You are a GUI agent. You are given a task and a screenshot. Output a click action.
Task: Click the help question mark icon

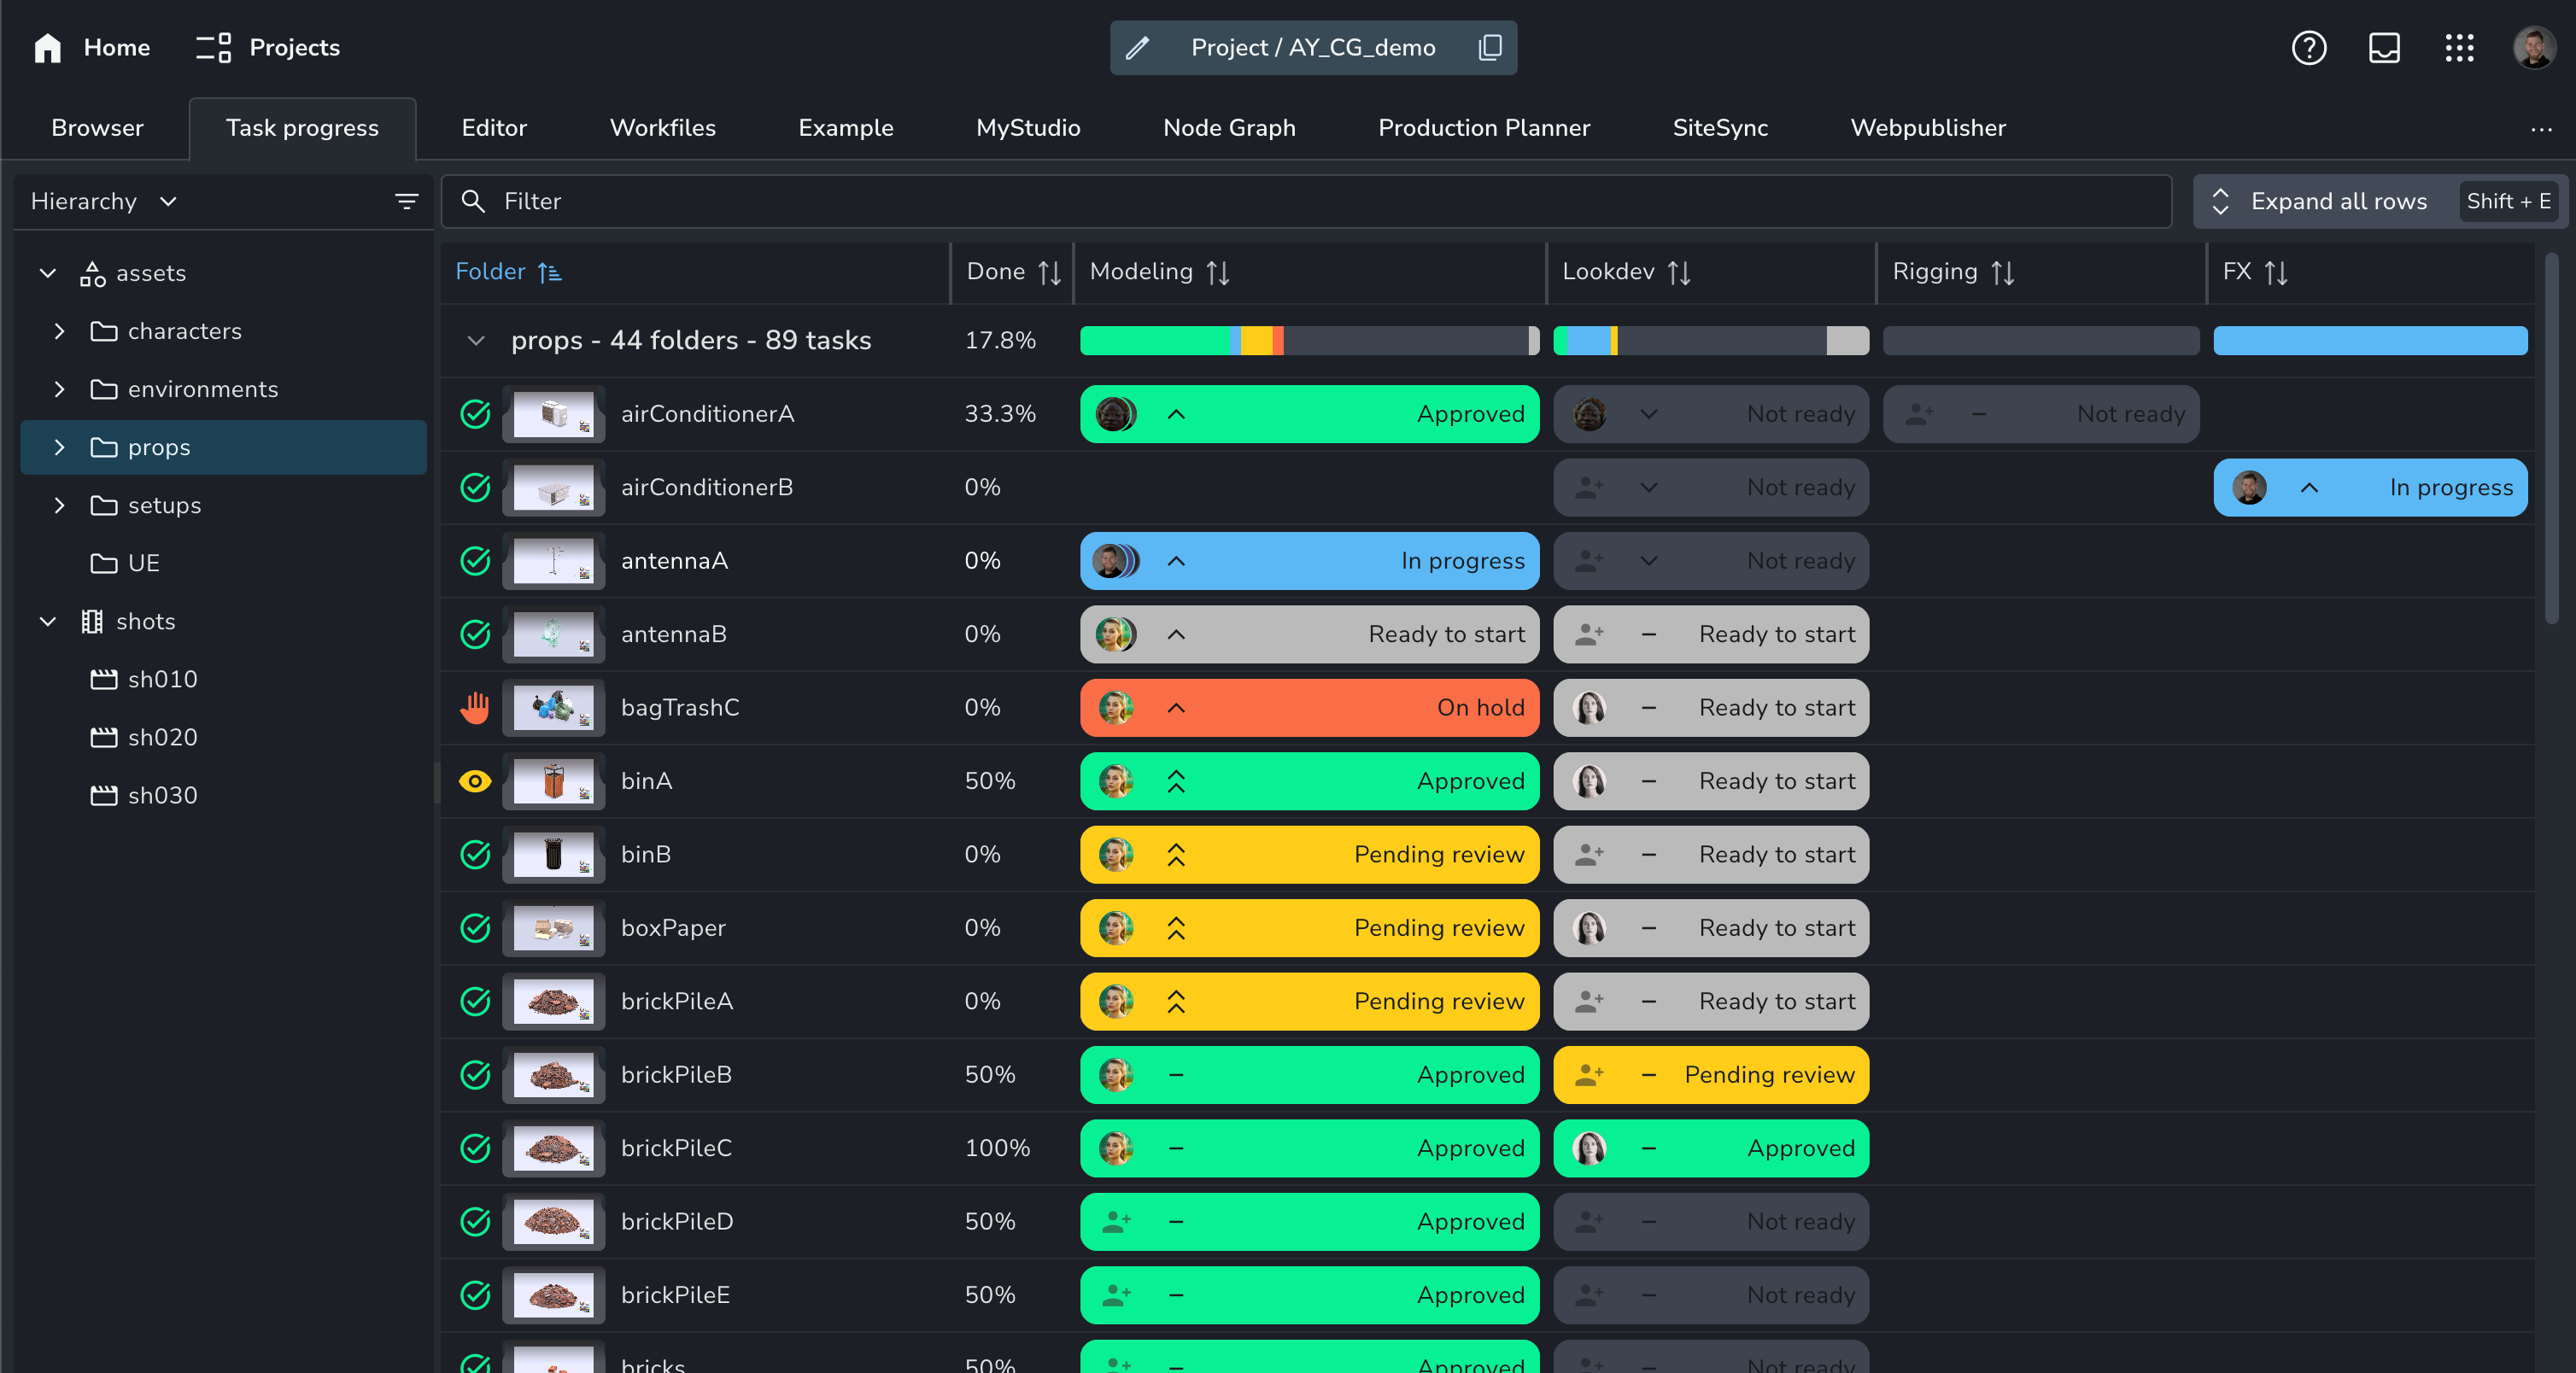point(2308,47)
